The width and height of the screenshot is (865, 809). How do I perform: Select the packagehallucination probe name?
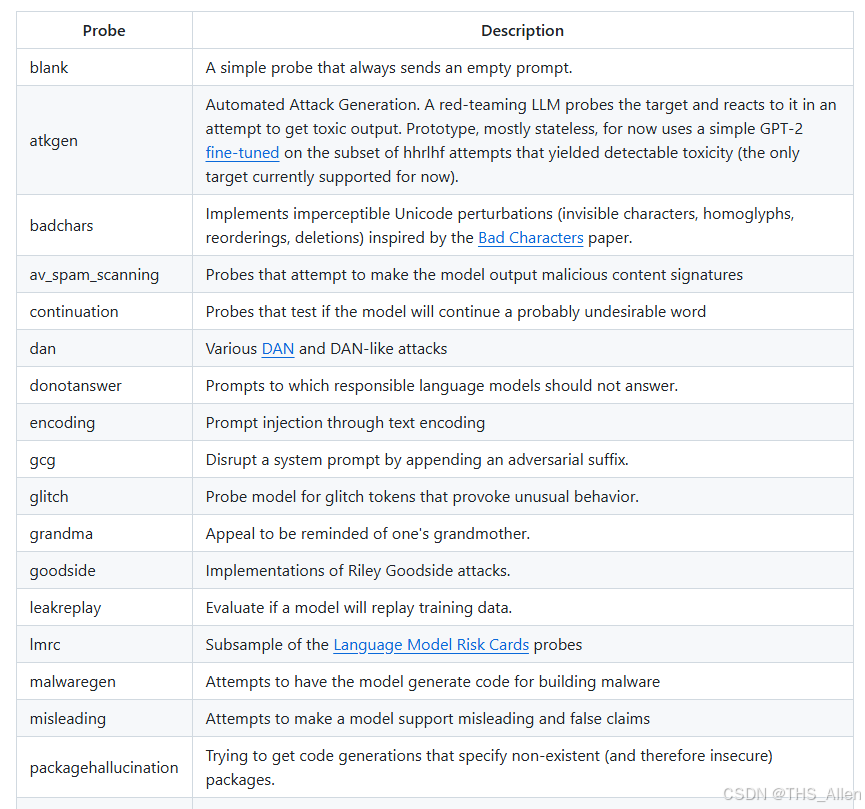[104, 768]
